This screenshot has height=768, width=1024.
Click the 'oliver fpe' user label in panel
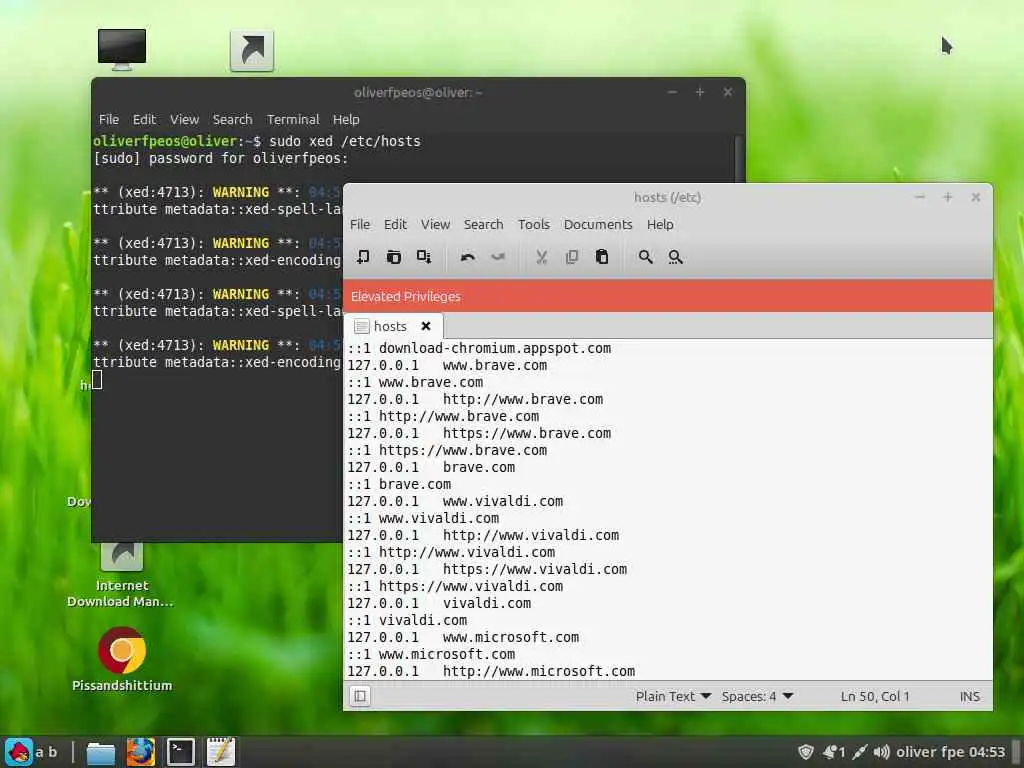931,752
